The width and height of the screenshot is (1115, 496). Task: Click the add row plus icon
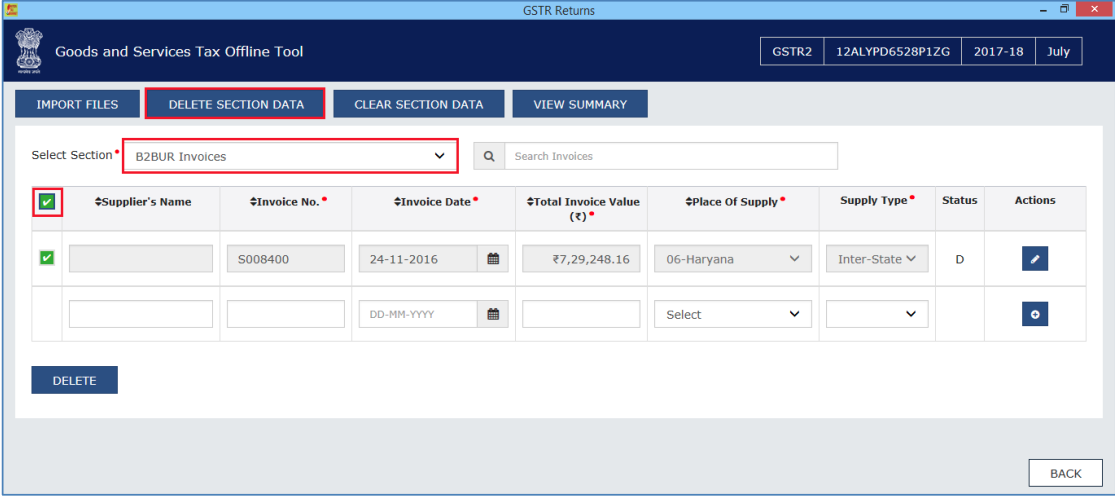1035,314
